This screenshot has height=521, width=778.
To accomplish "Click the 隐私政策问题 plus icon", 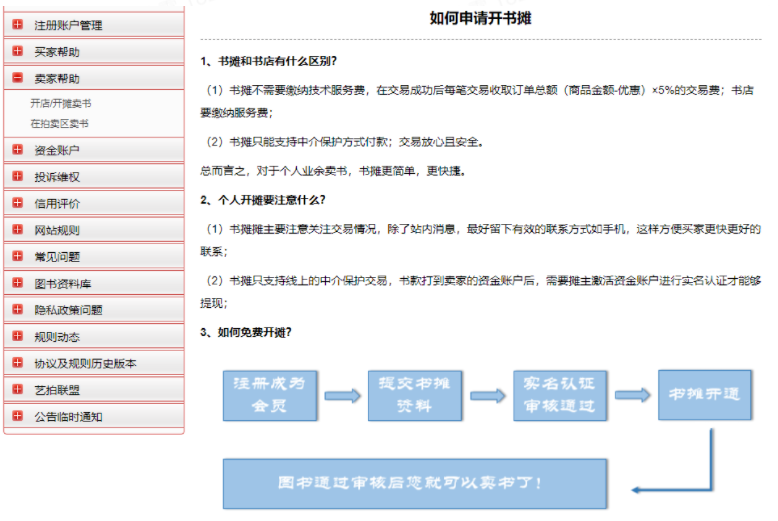I will (18, 310).
